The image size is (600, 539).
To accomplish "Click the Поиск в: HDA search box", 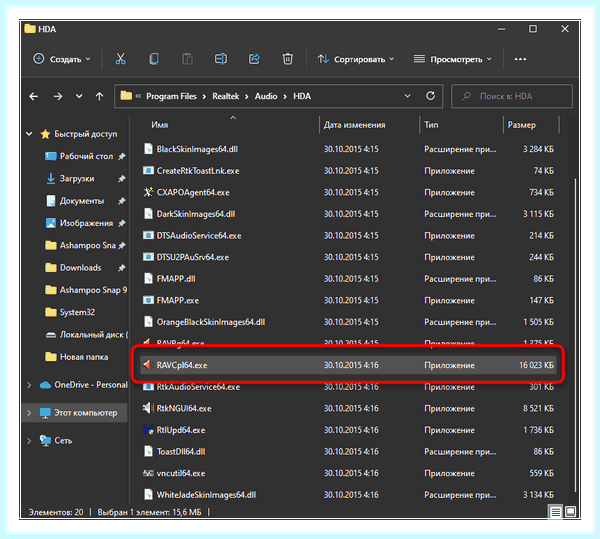I will coord(512,96).
